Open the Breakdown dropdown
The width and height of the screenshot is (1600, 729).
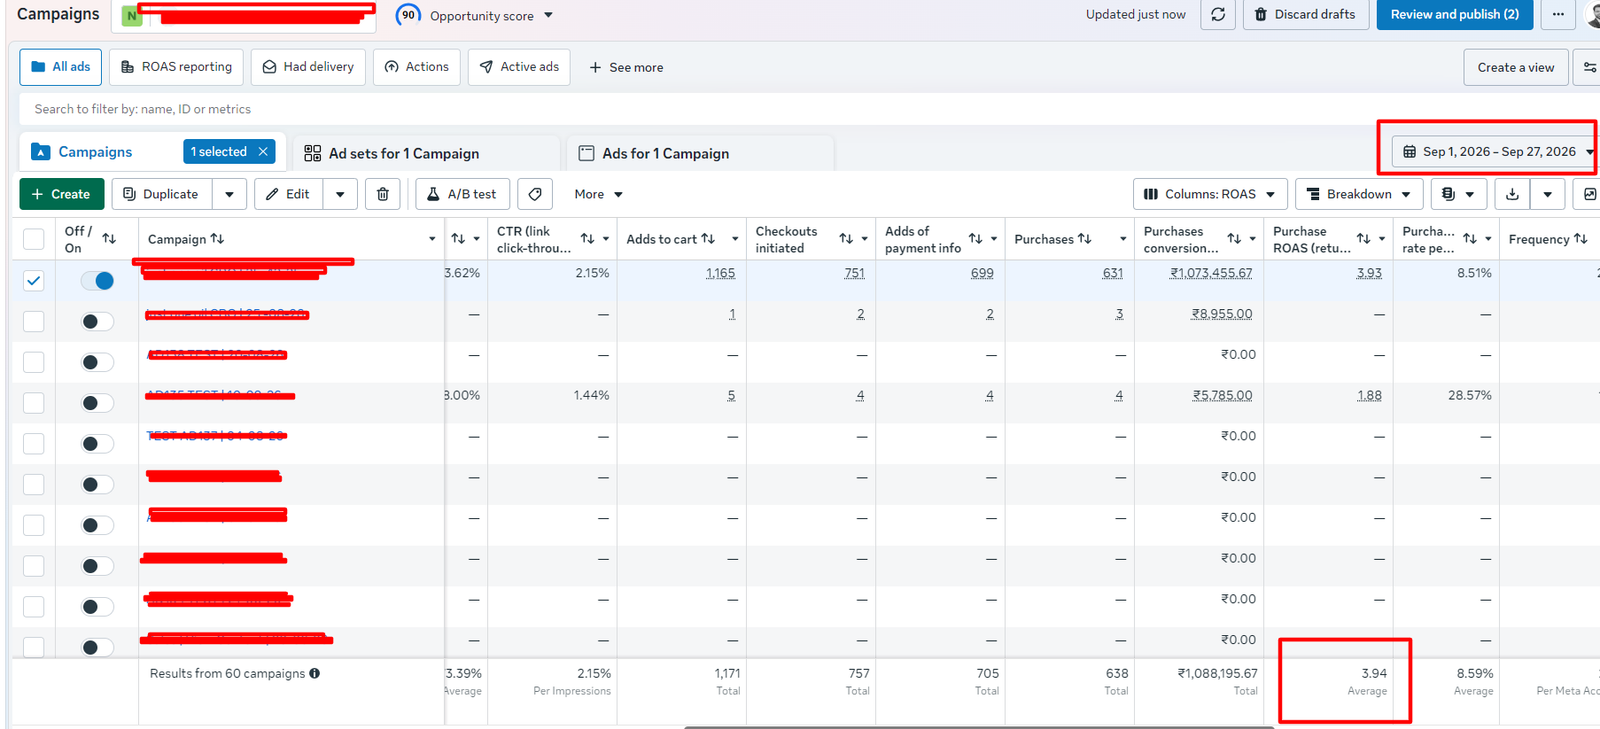click(x=1359, y=194)
